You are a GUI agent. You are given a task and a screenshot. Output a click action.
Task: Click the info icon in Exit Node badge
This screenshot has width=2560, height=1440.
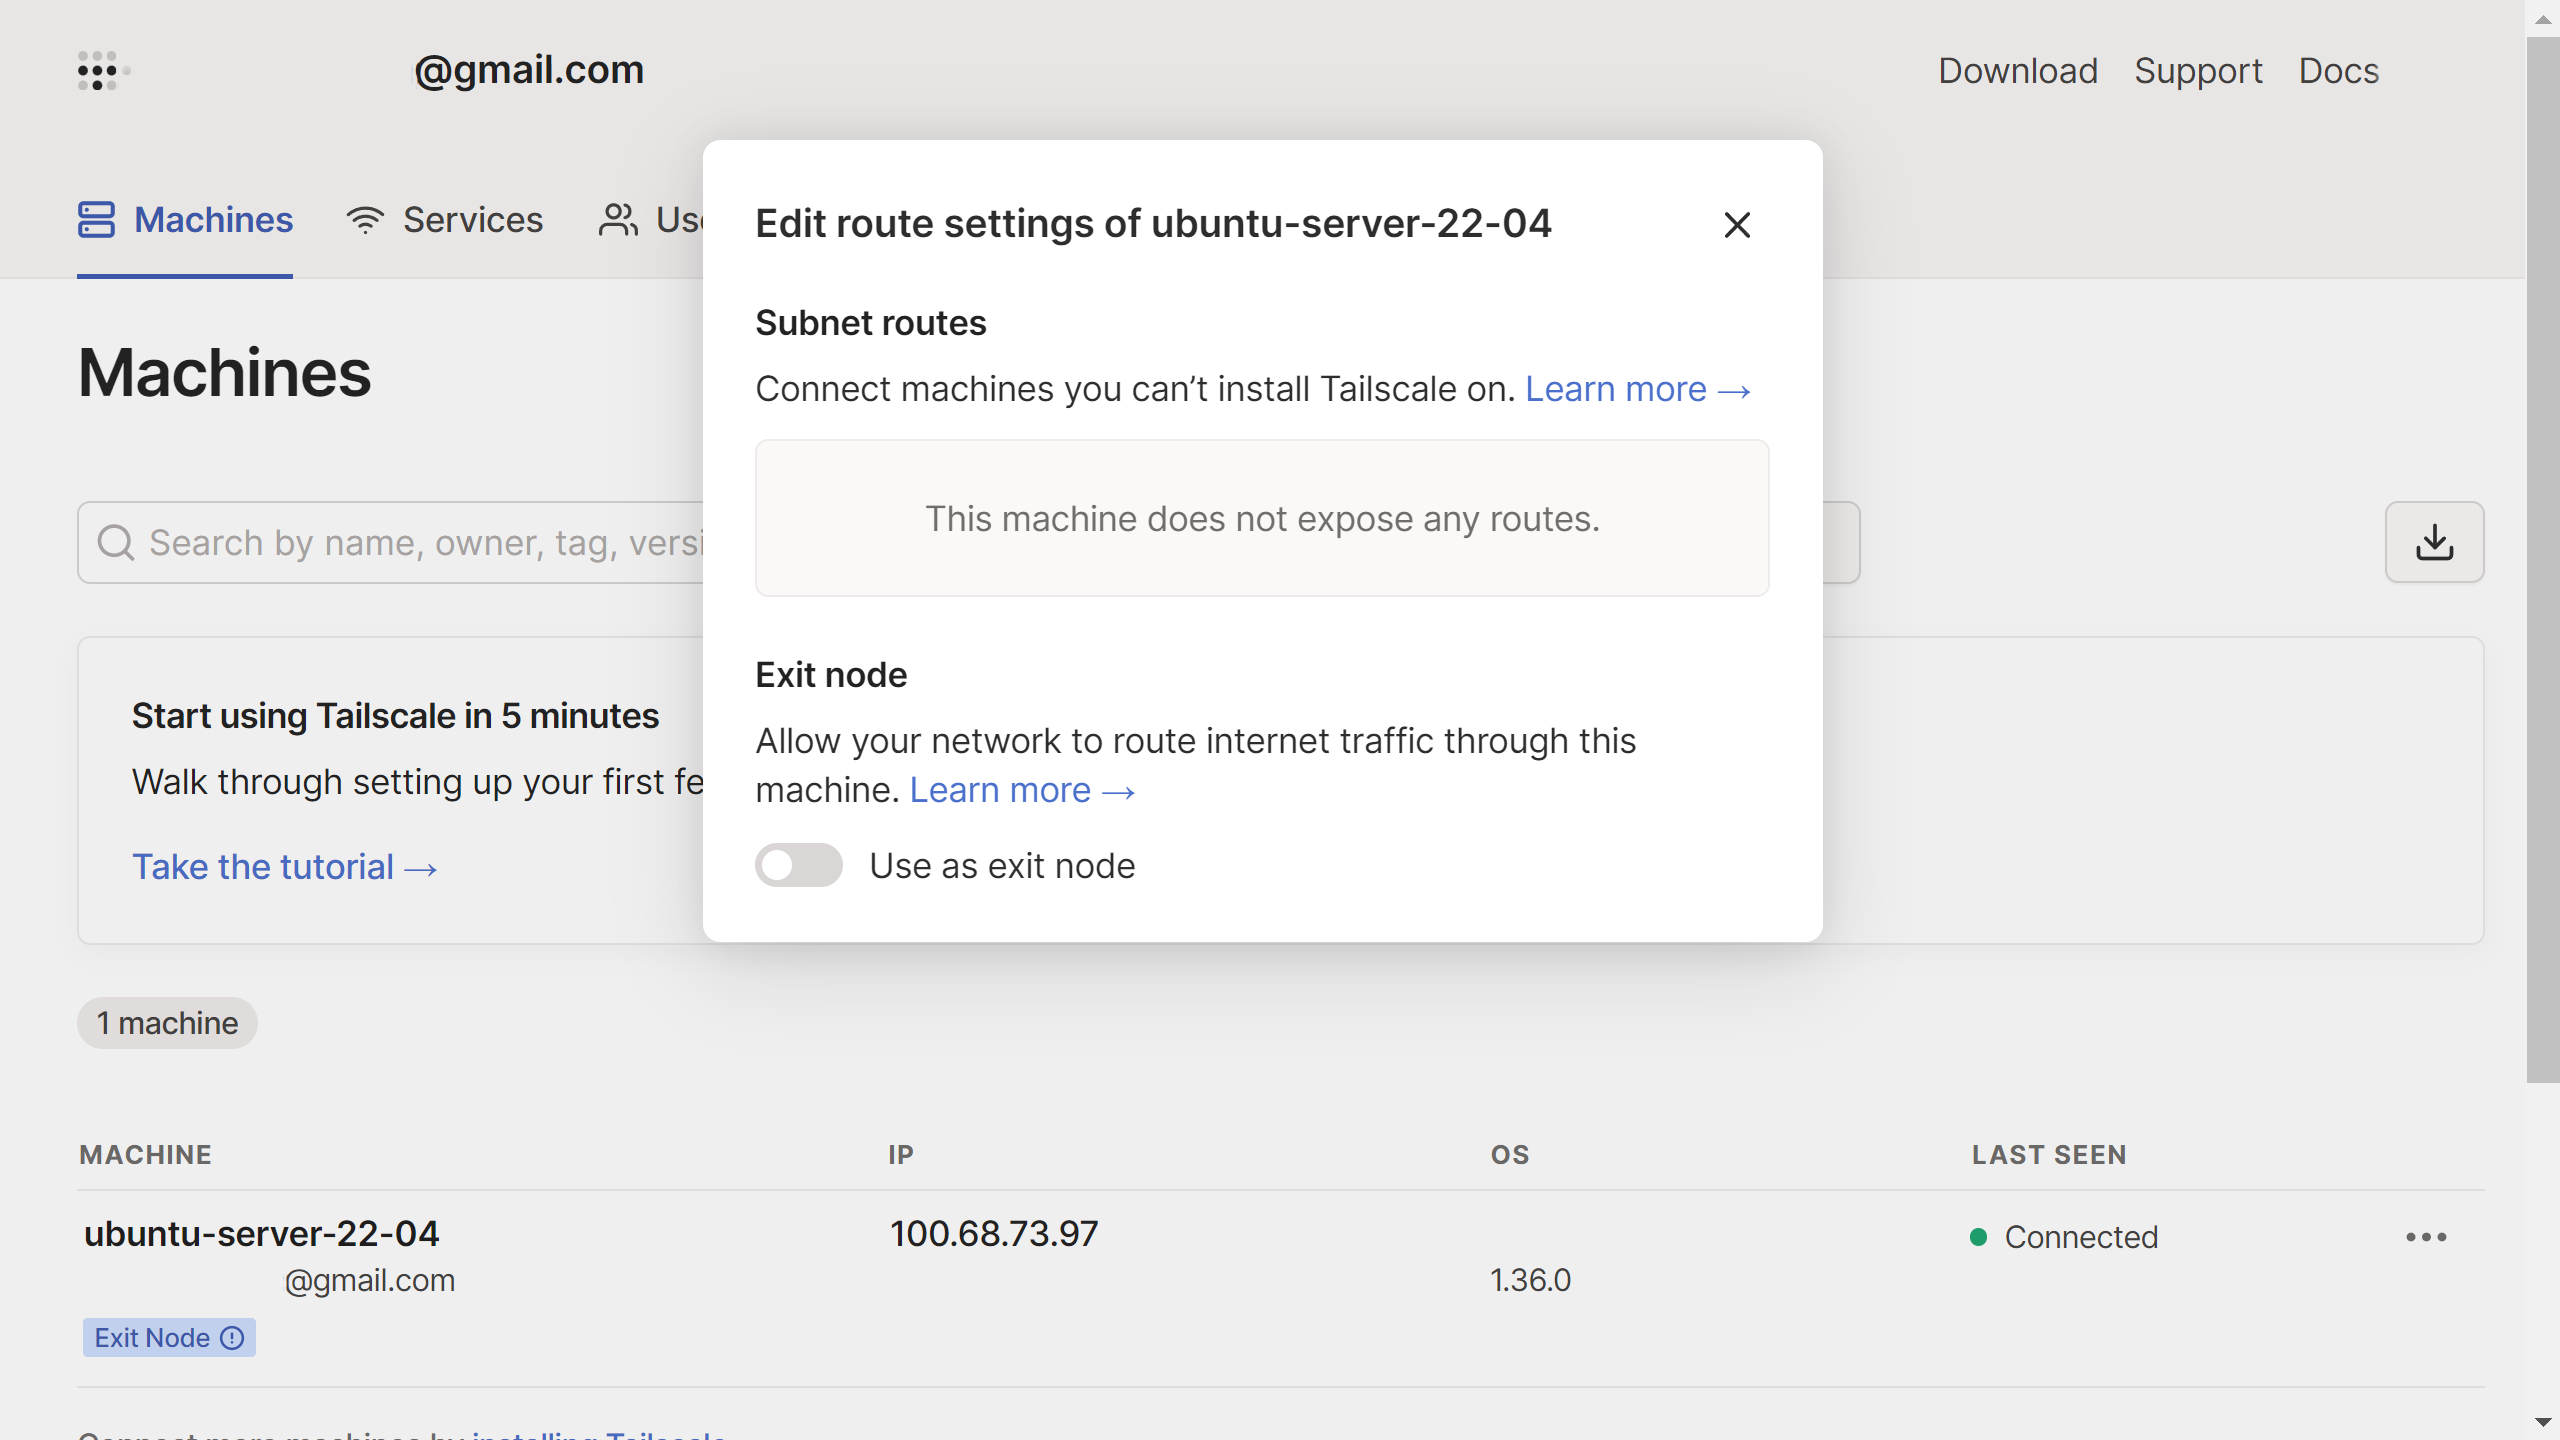point(232,1338)
